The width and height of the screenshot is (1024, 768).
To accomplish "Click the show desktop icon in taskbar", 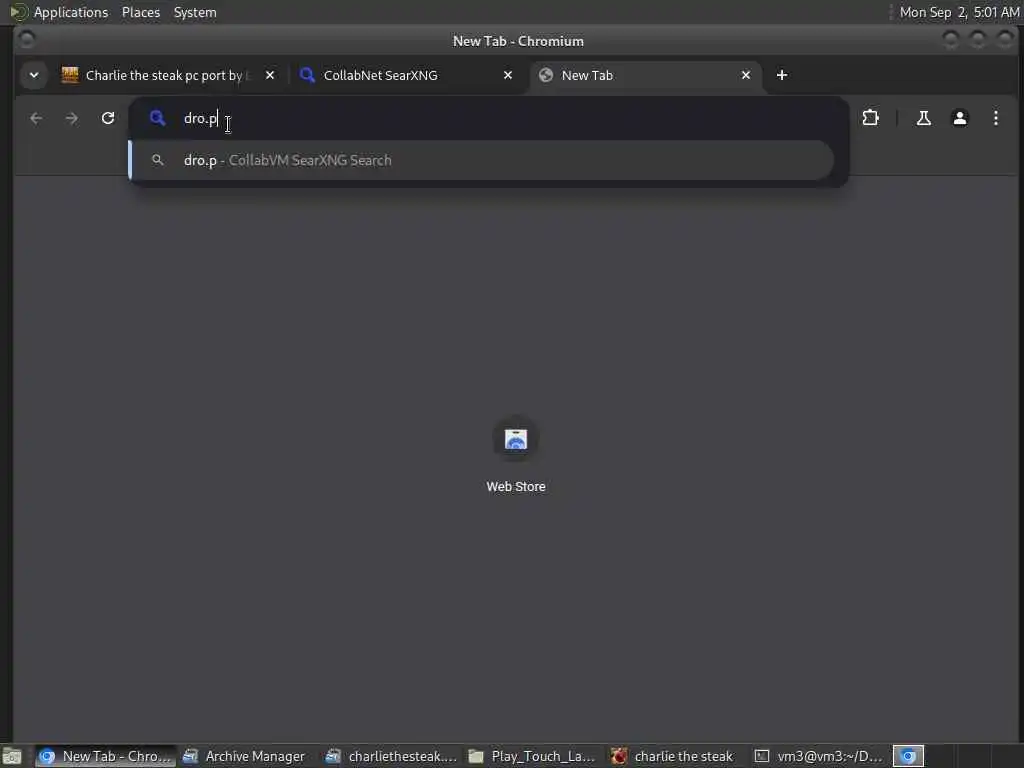I will click(x=12, y=756).
